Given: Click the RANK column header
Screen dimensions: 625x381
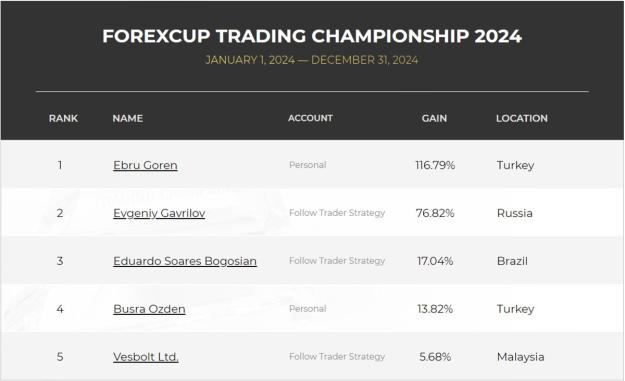Looking at the screenshot, I should (63, 118).
